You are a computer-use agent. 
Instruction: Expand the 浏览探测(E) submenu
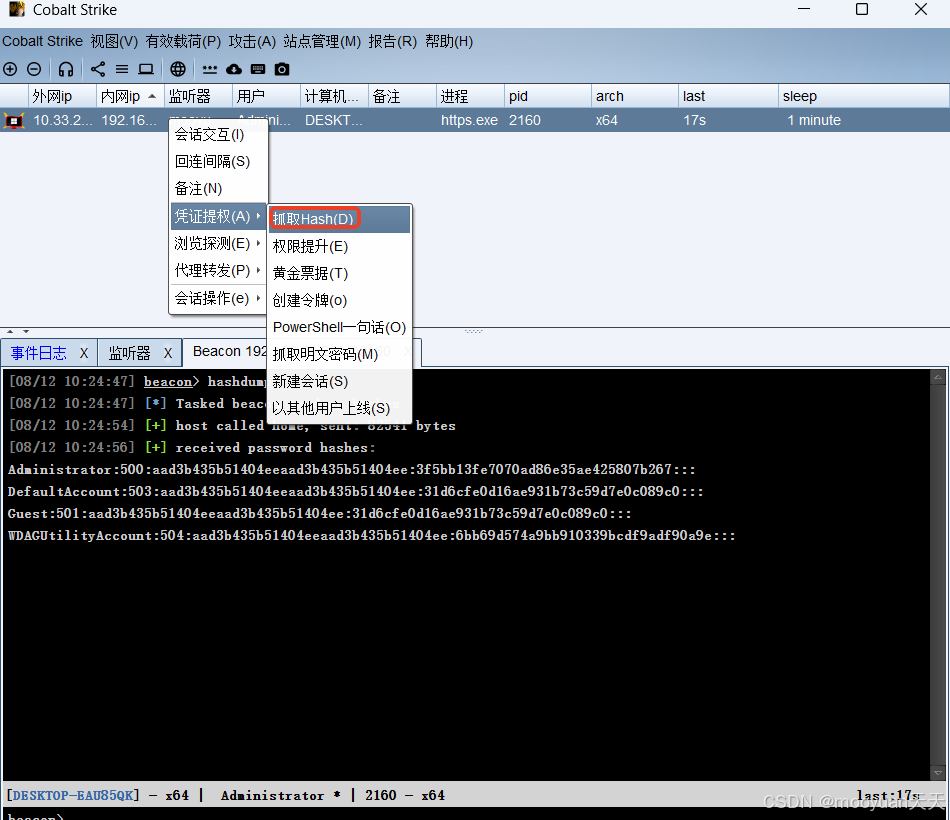click(218, 244)
